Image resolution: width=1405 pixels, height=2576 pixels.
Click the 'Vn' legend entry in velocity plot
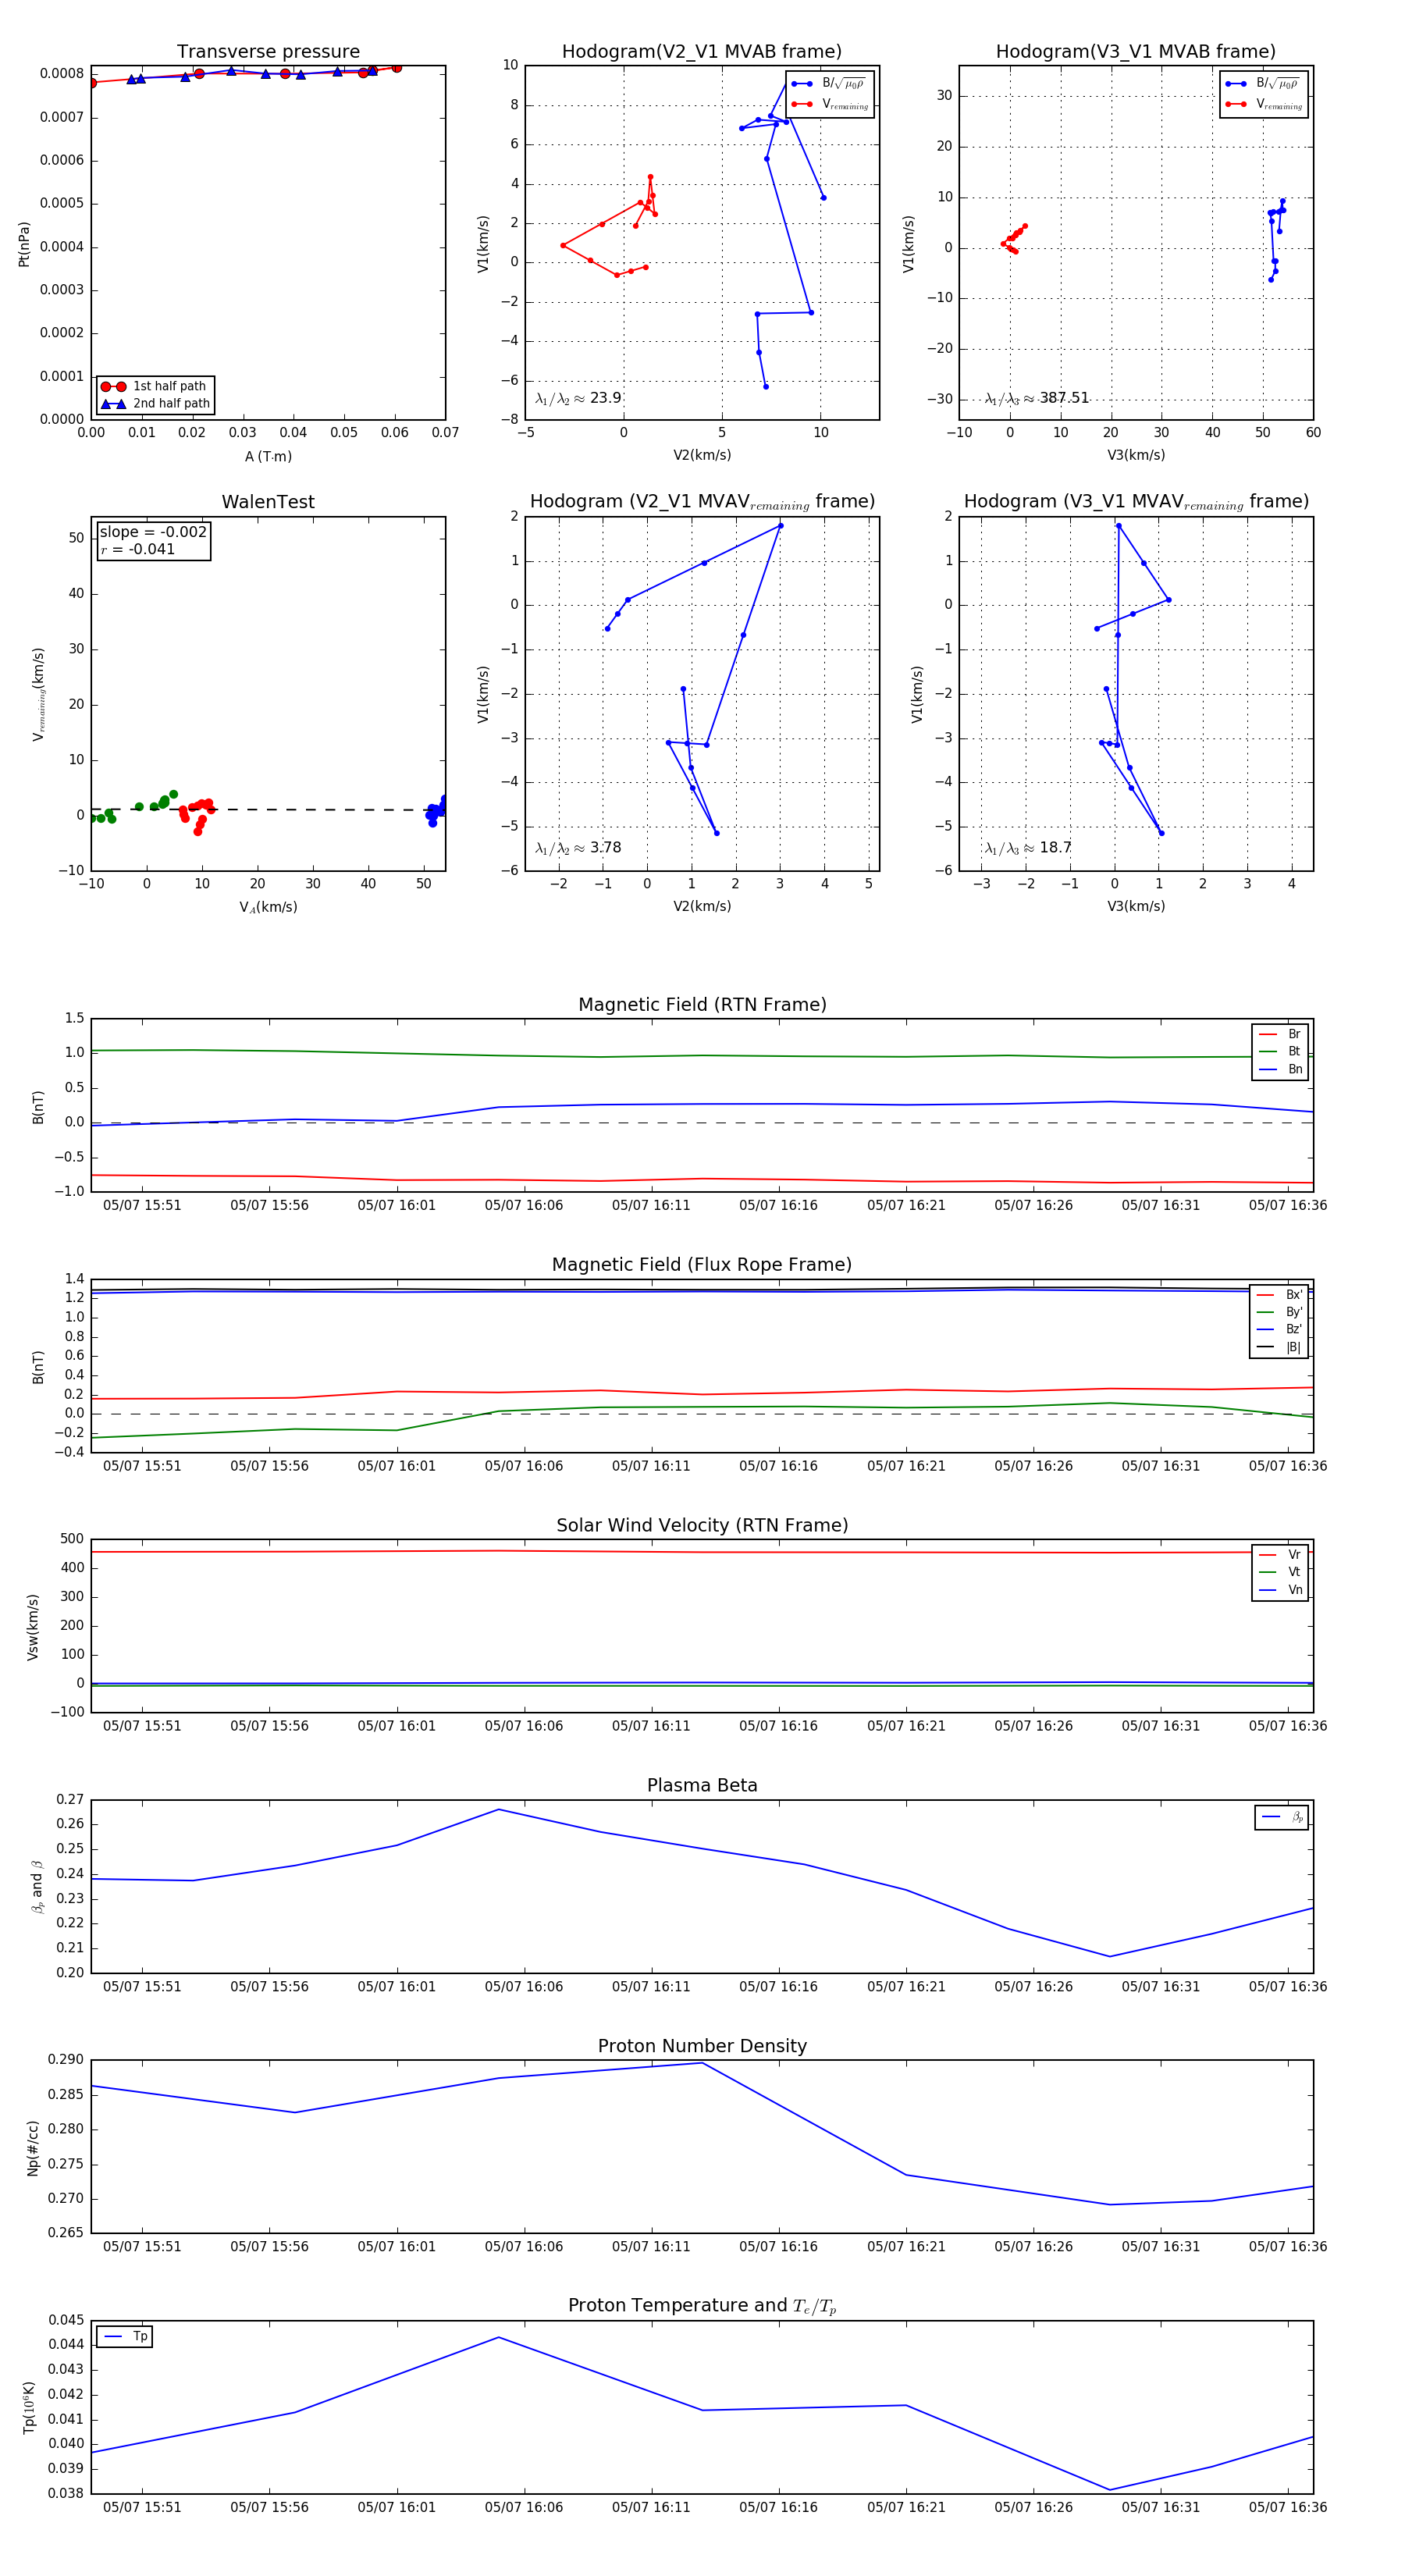point(1280,1590)
